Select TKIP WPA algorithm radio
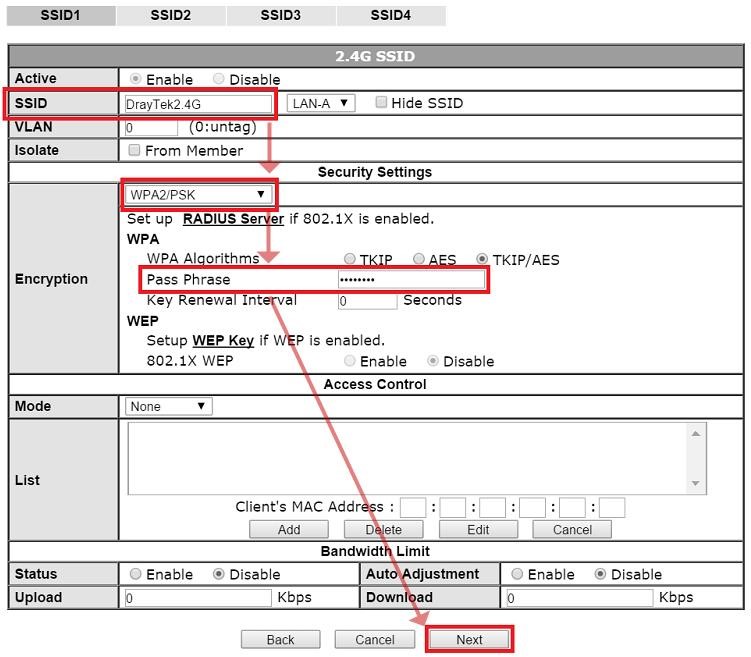This screenshot has height=657, width=751. 350,259
